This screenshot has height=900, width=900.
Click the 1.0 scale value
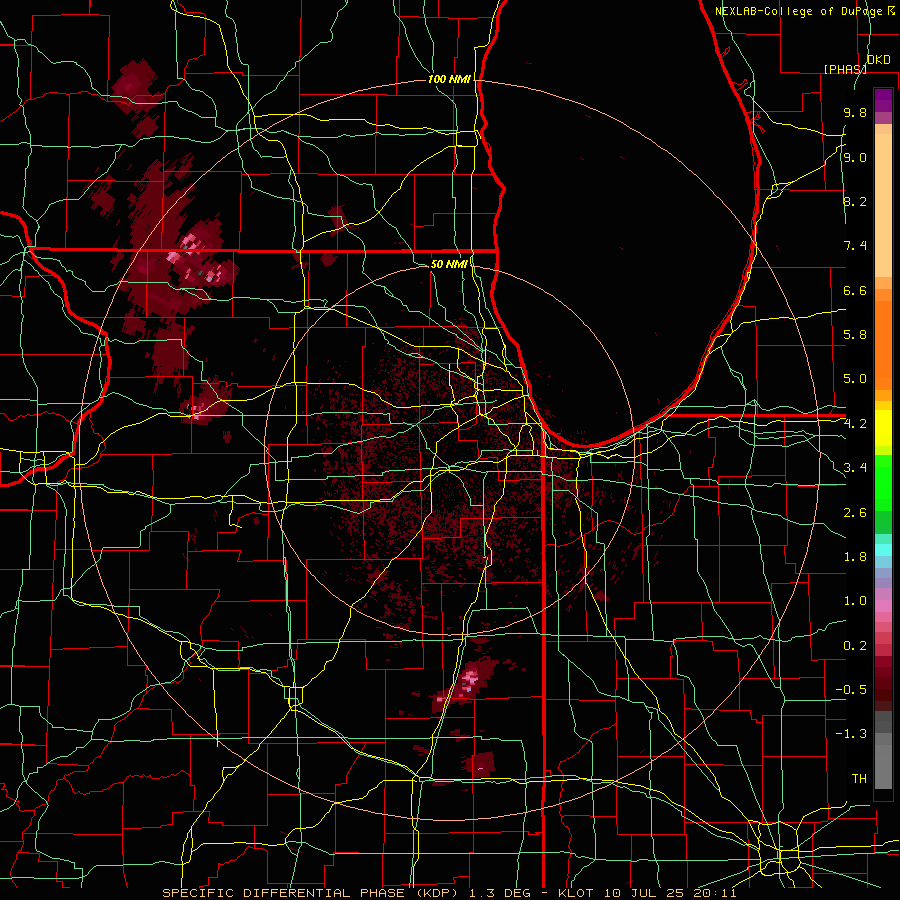855,601
